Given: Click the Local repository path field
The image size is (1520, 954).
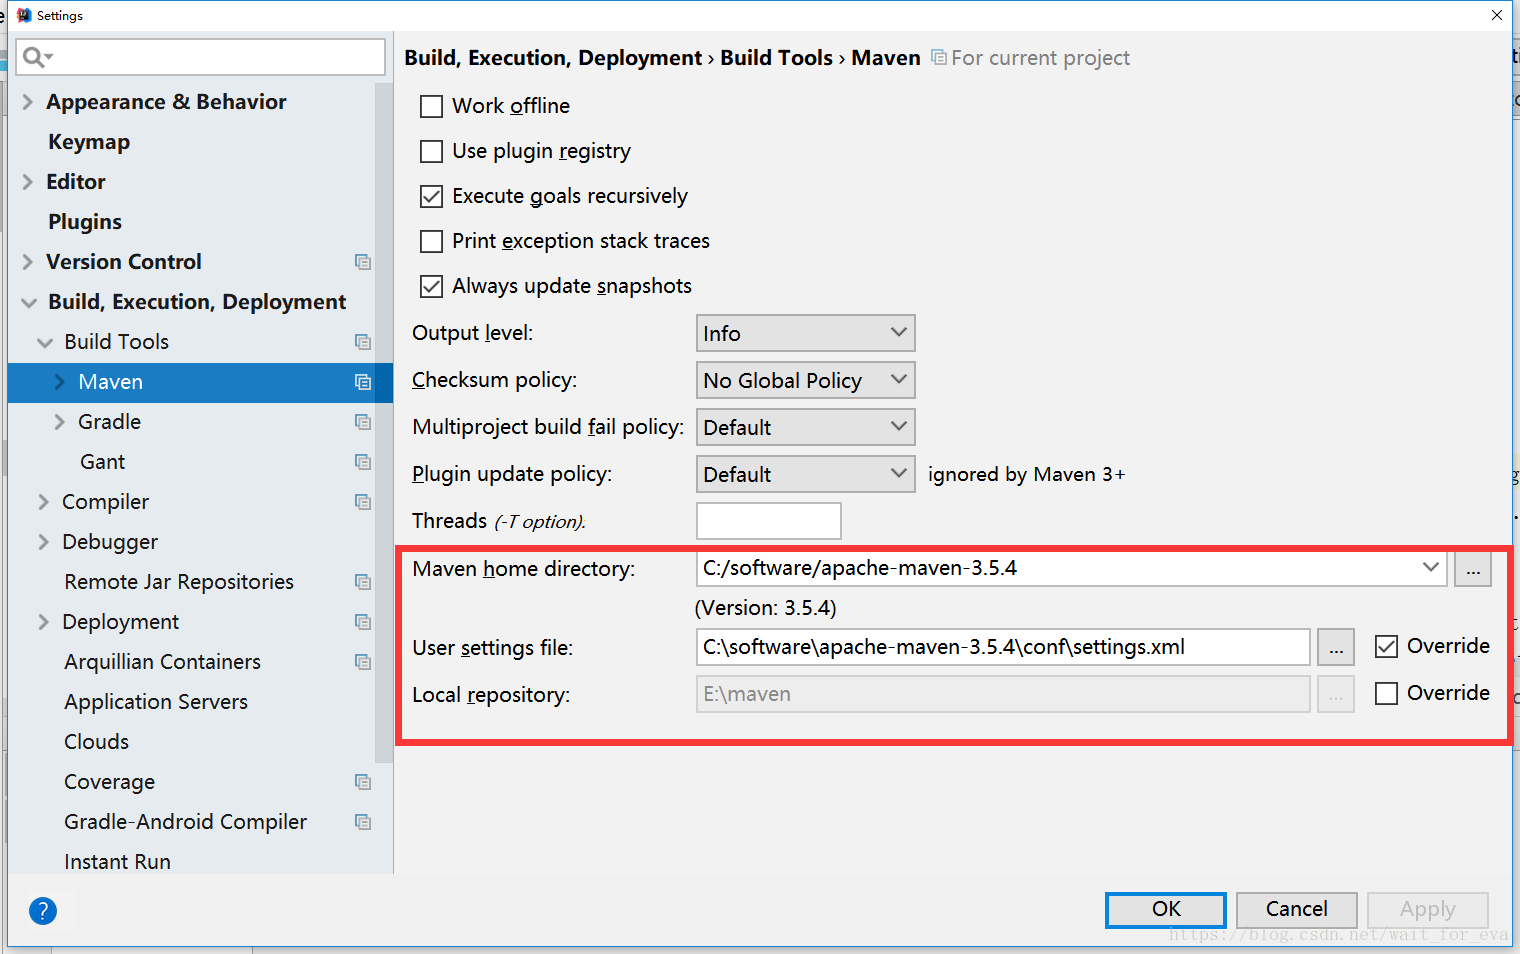Looking at the screenshot, I should (x=1003, y=694).
